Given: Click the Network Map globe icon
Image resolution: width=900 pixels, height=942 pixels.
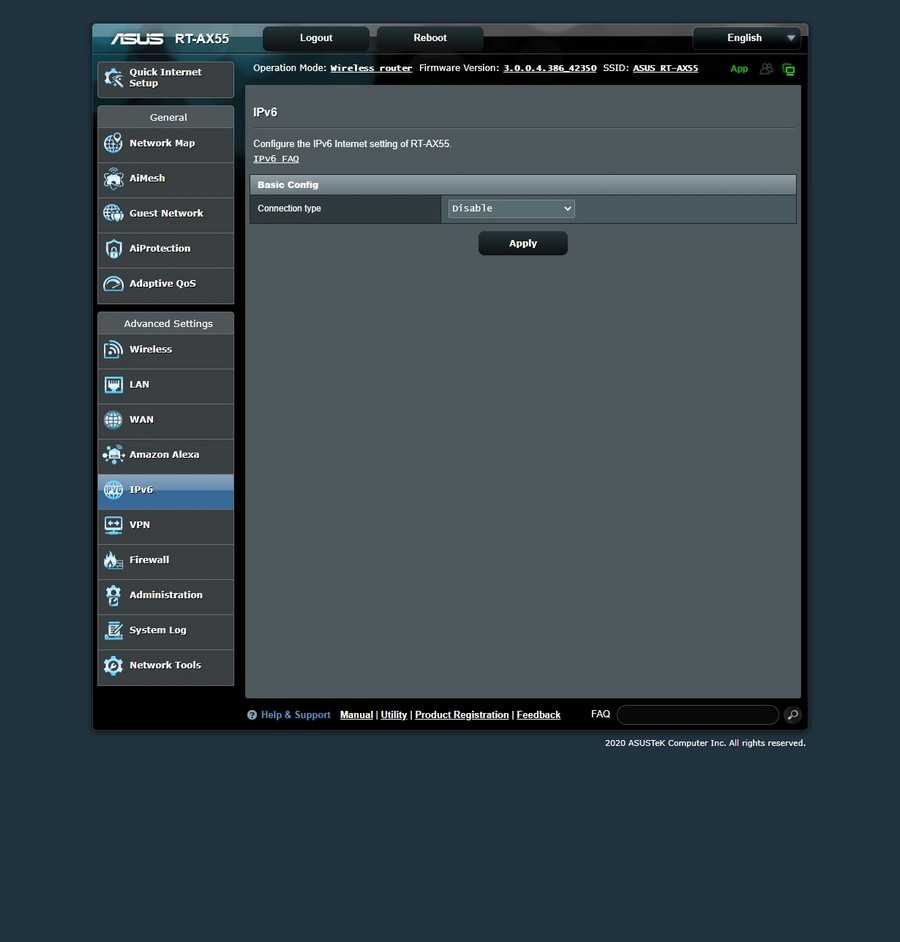Looking at the screenshot, I should (113, 144).
